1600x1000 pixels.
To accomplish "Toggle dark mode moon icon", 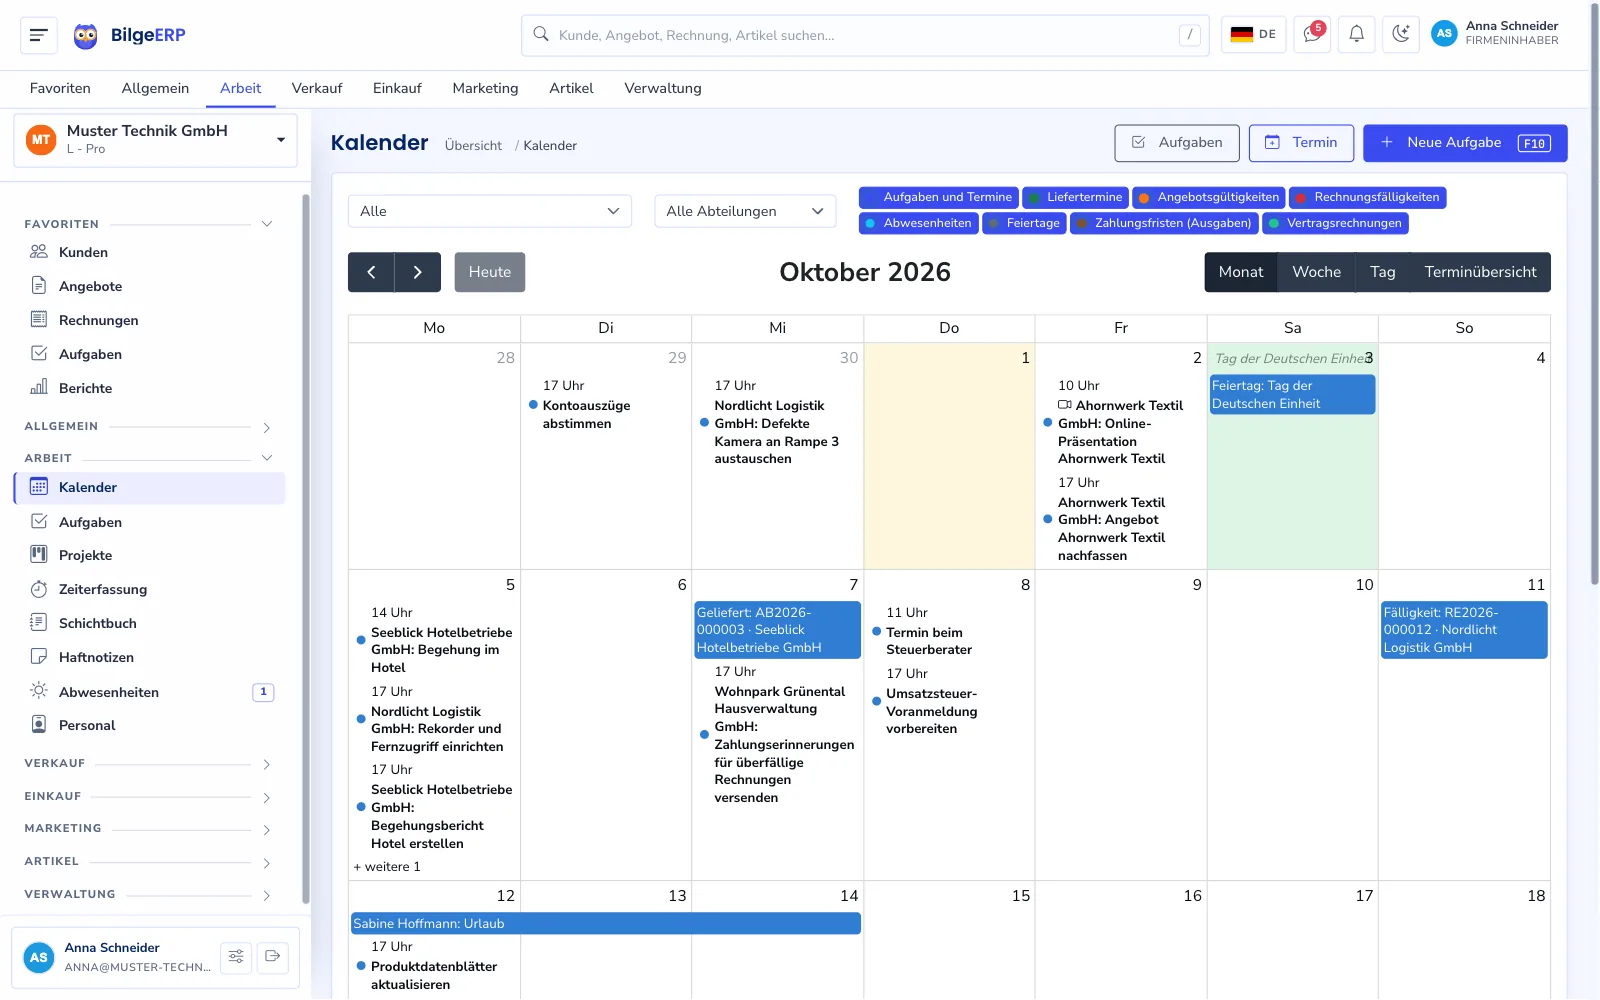I will tap(1401, 34).
